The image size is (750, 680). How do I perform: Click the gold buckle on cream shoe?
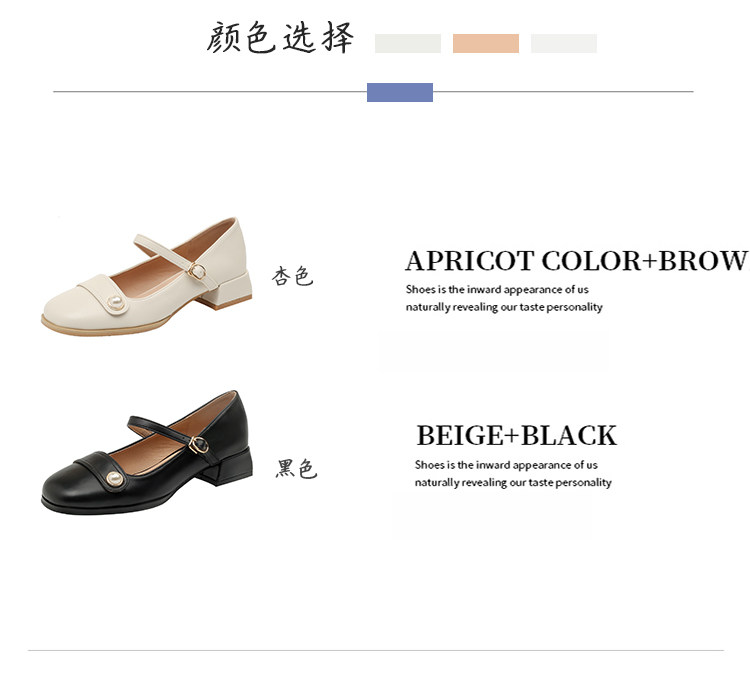coord(196,271)
